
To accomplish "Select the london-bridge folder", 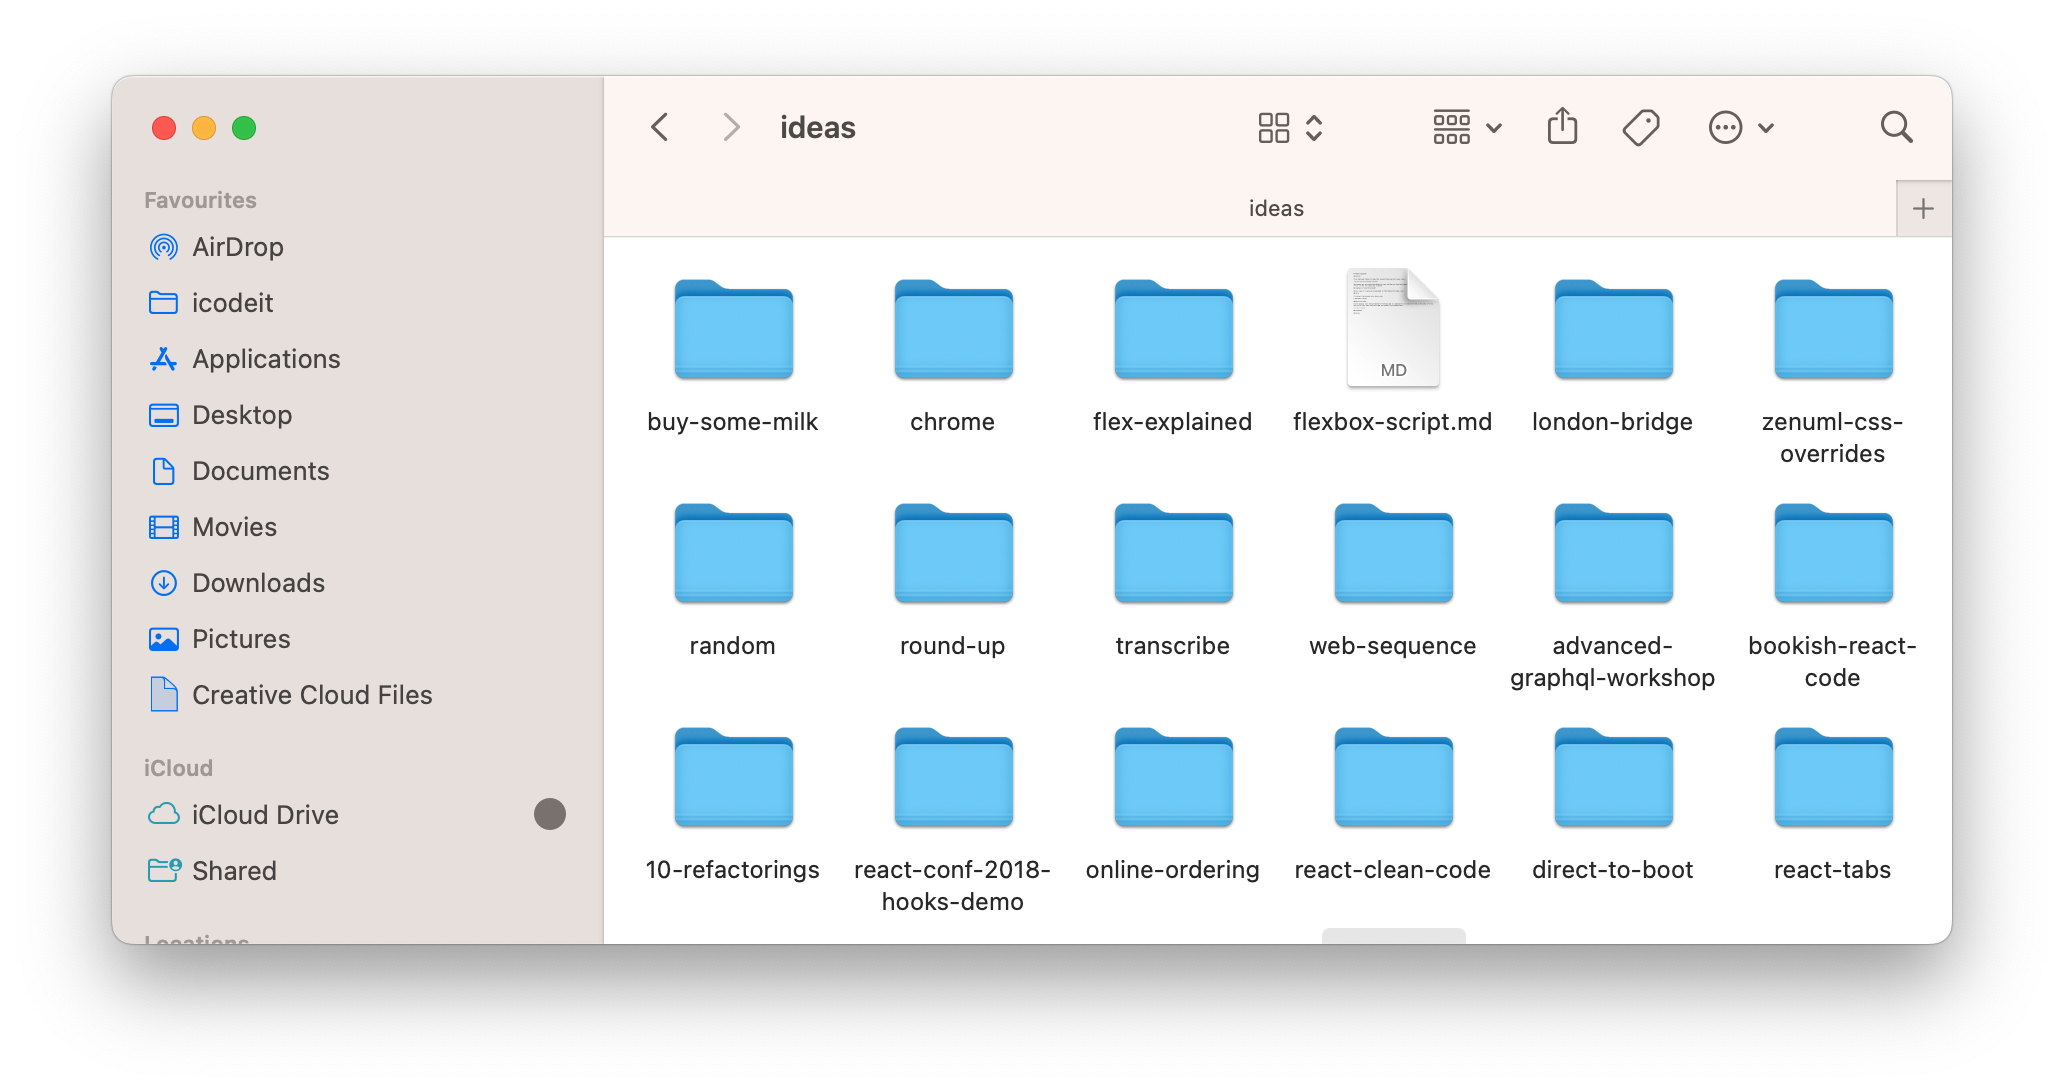I will point(1612,330).
